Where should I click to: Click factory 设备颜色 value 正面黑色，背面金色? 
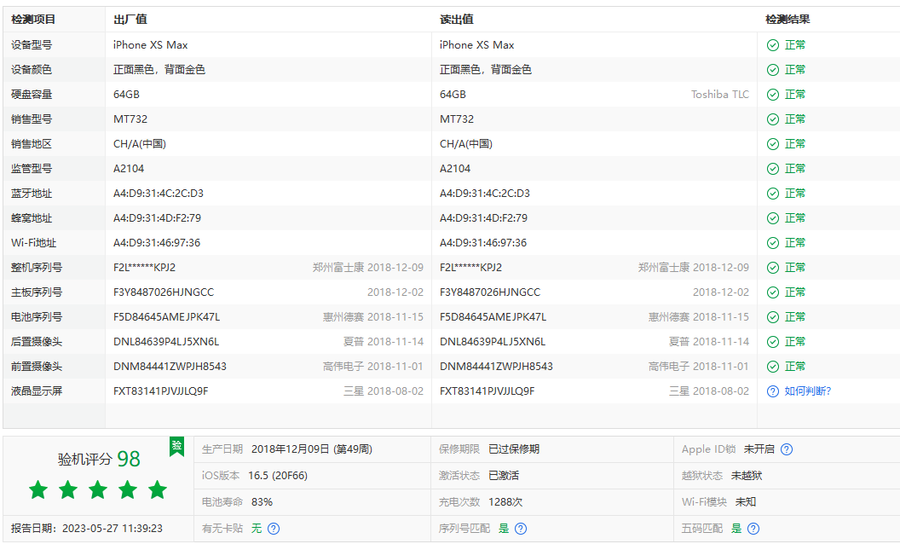(x=160, y=70)
